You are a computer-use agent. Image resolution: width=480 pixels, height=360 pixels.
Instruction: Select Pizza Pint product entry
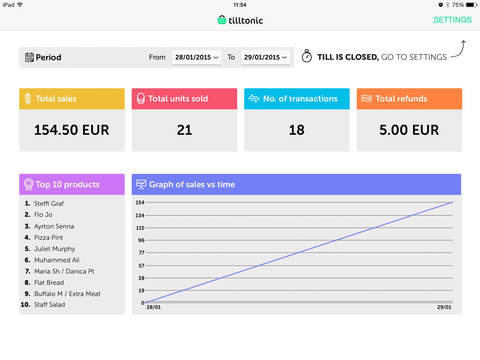pyautogui.click(x=49, y=237)
